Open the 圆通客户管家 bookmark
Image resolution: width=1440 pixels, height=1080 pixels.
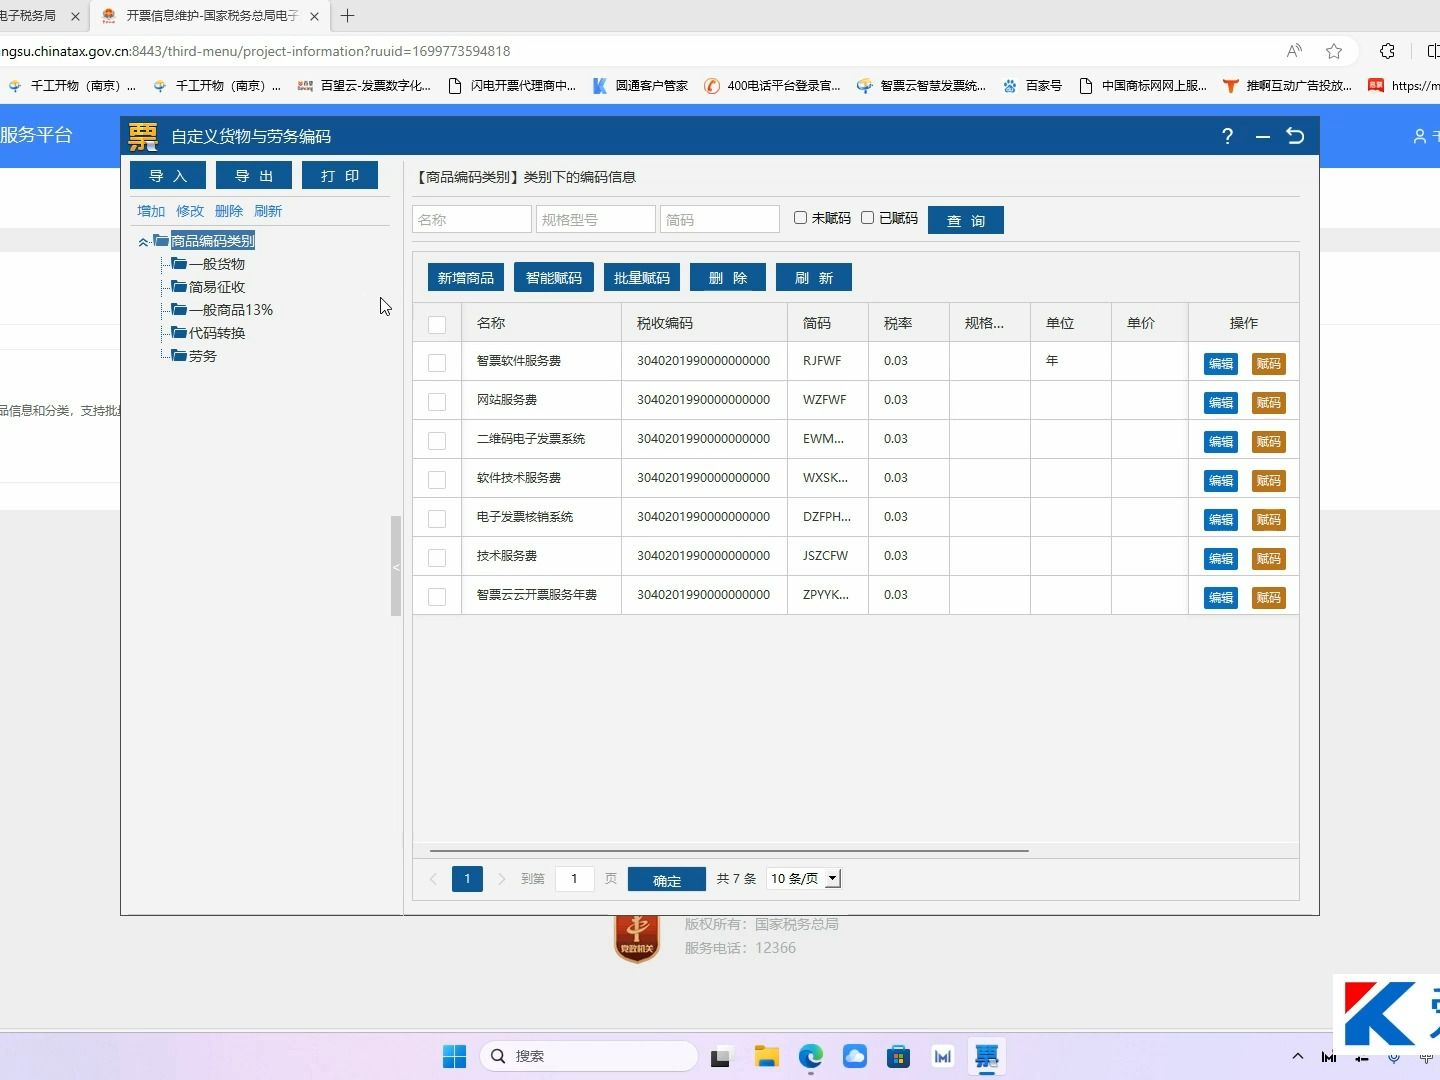coord(640,86)
